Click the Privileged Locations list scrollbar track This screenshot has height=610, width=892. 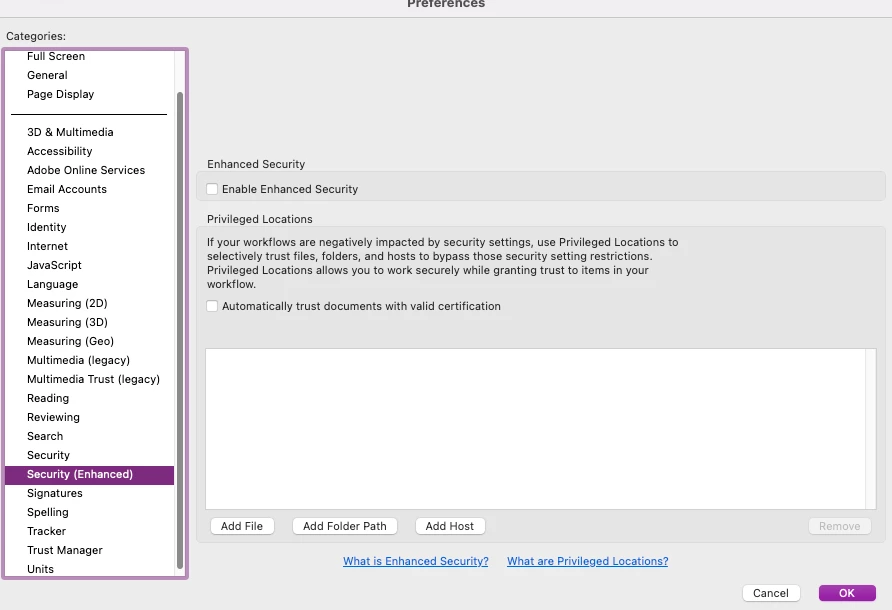[871, 429]
